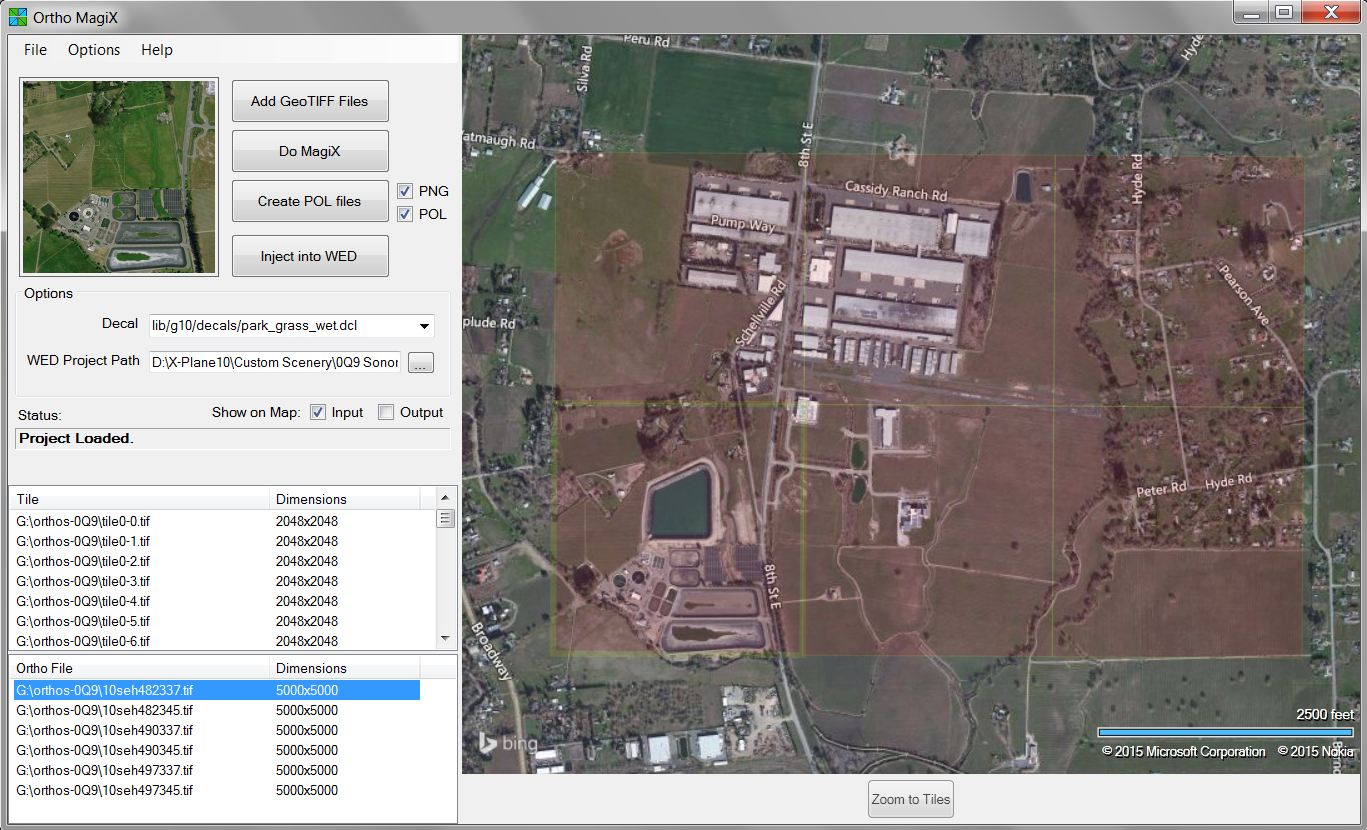
Task: Open the Help menu
Action: (x=157, y=50)
